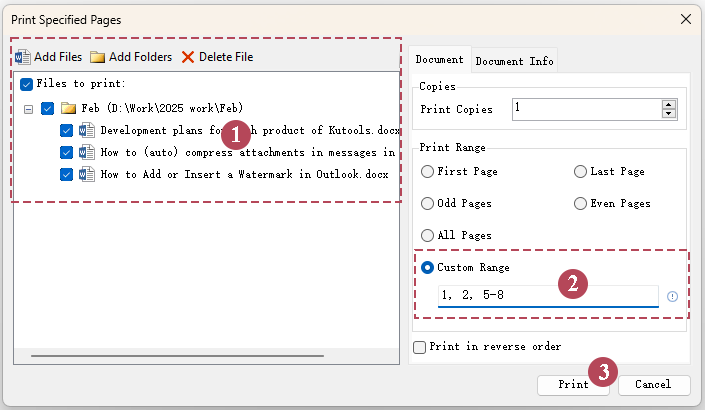Image resolution: width=705 pixels, height=410 pixels.
Task: Click the Cancel button
Action: [x=654, y=385]
